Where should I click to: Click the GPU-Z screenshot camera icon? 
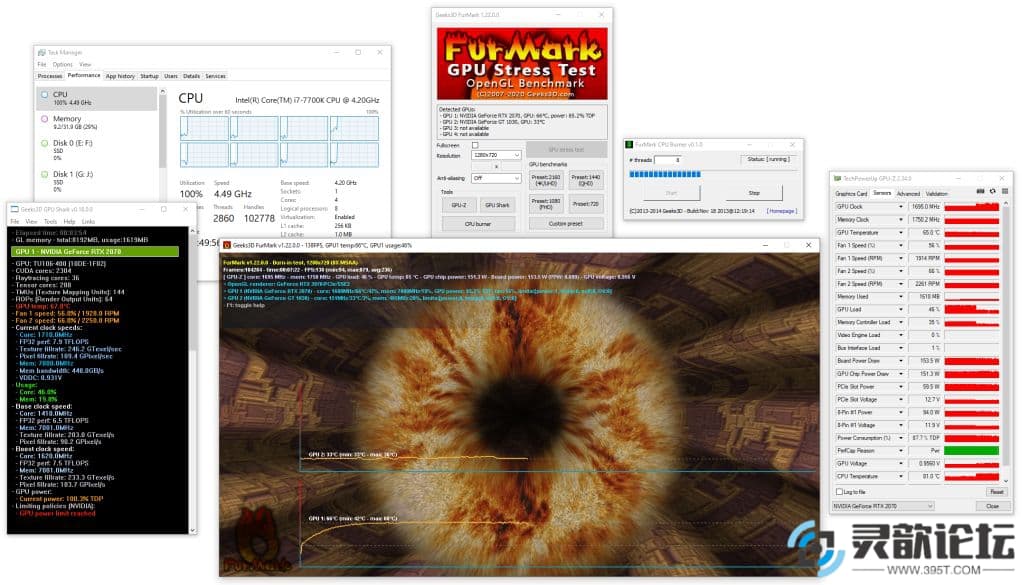point(980,192)
